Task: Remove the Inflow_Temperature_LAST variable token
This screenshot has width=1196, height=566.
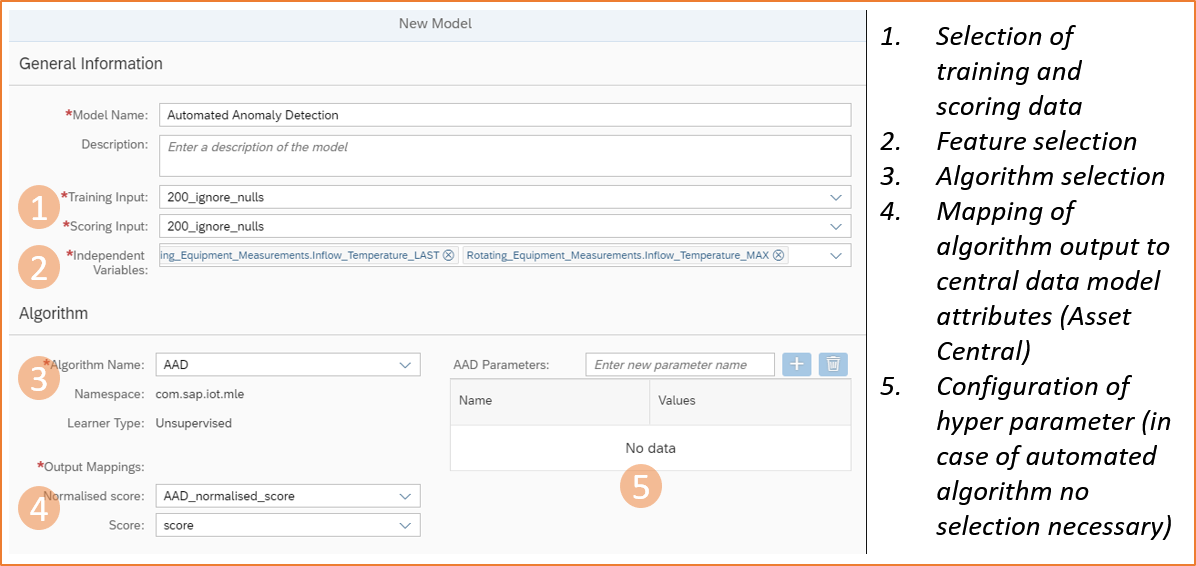Action: click(x=448, y=256)
